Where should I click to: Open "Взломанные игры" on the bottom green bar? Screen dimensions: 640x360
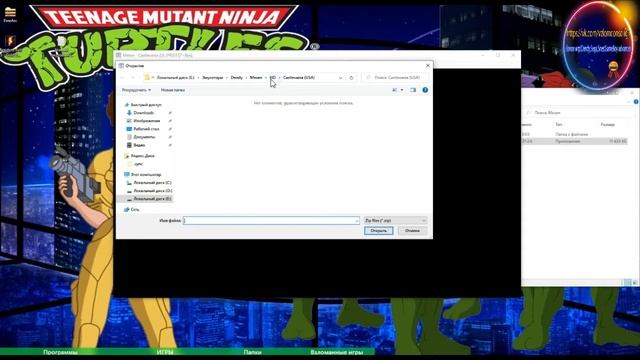point(337,352)
